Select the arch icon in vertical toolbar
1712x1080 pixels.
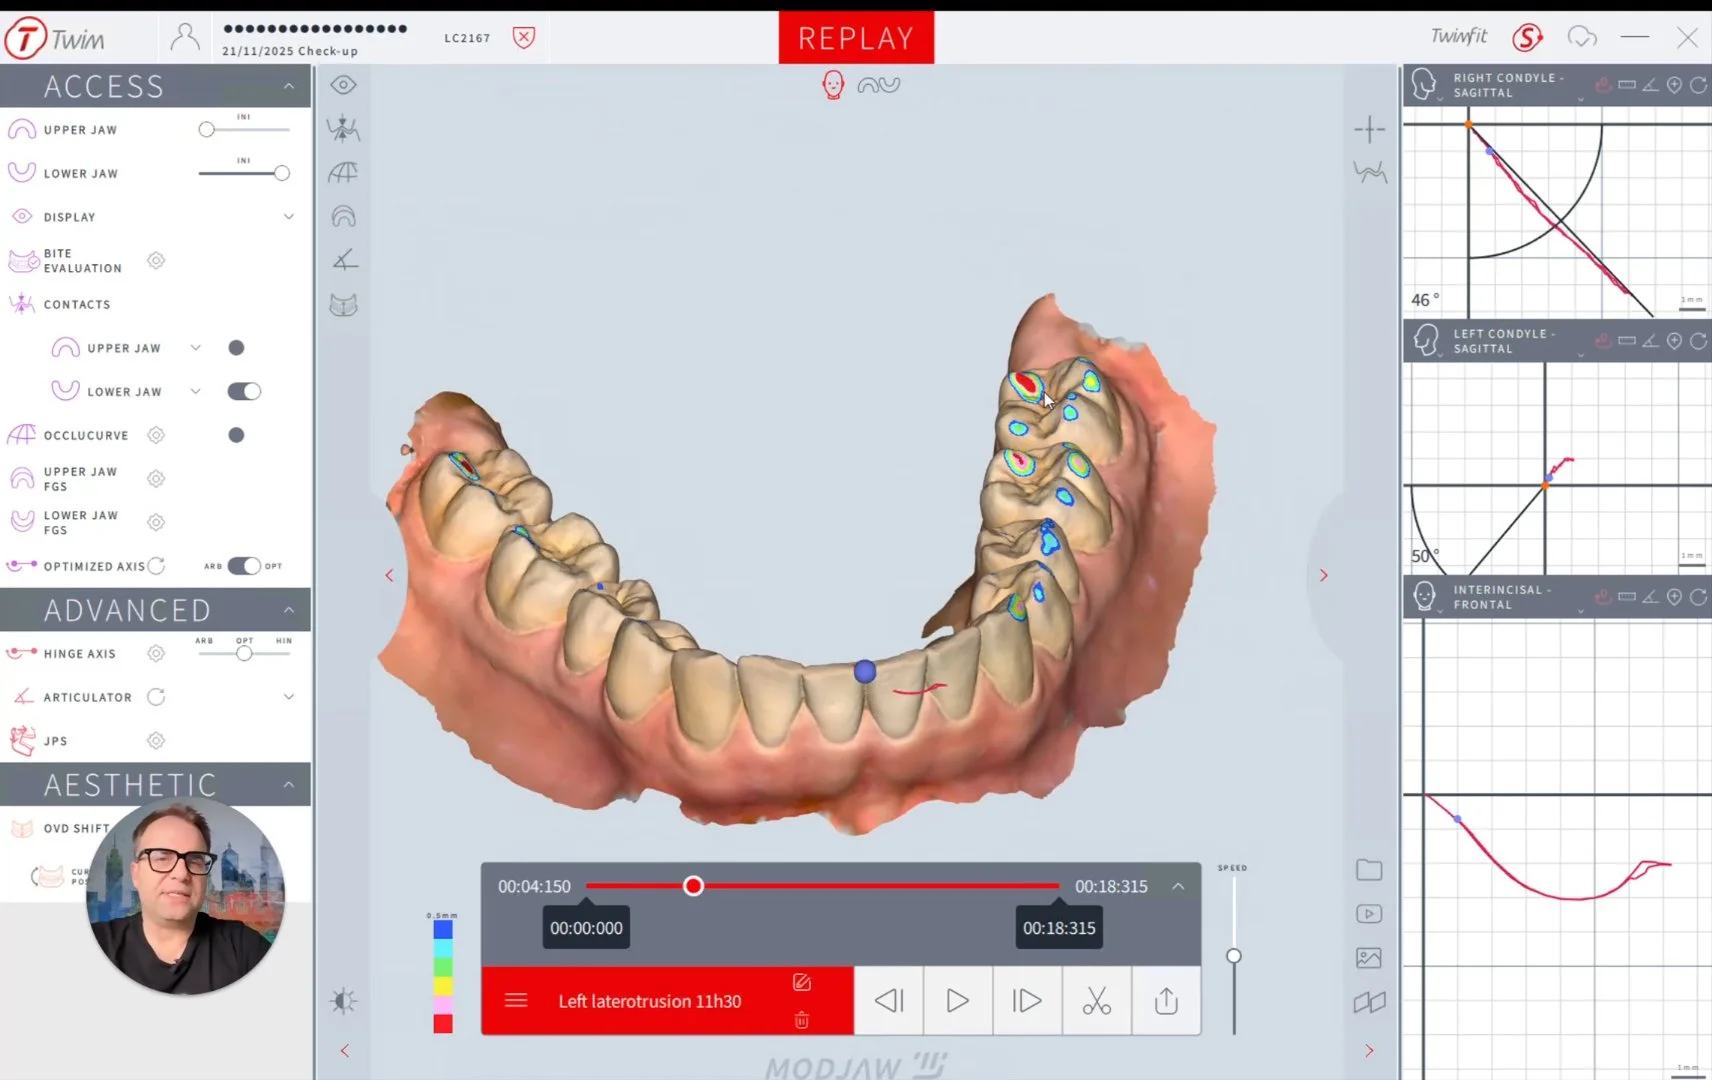[x=343, y=216]
